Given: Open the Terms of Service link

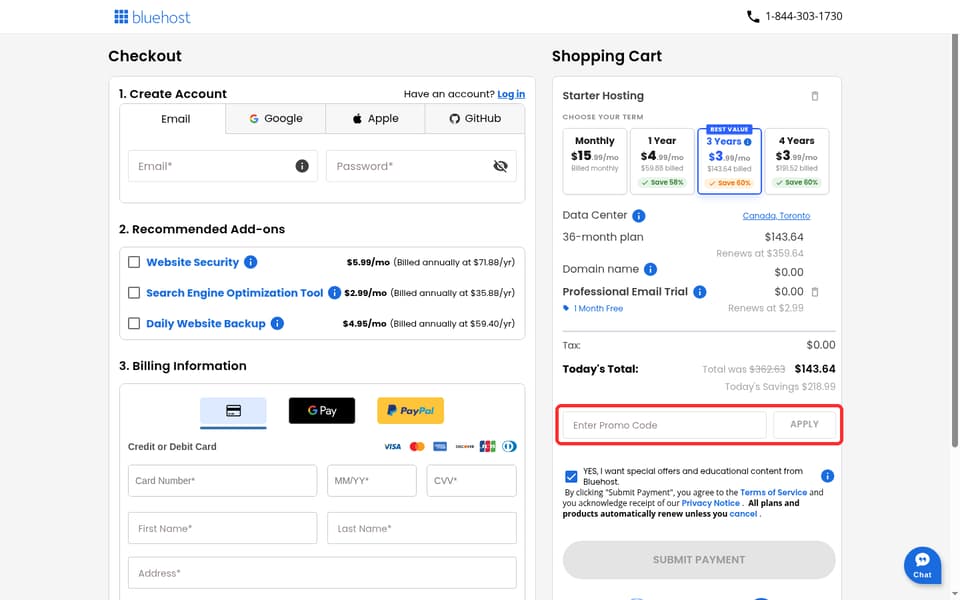Looking at the screenshot, I should (x=773, y=492).
